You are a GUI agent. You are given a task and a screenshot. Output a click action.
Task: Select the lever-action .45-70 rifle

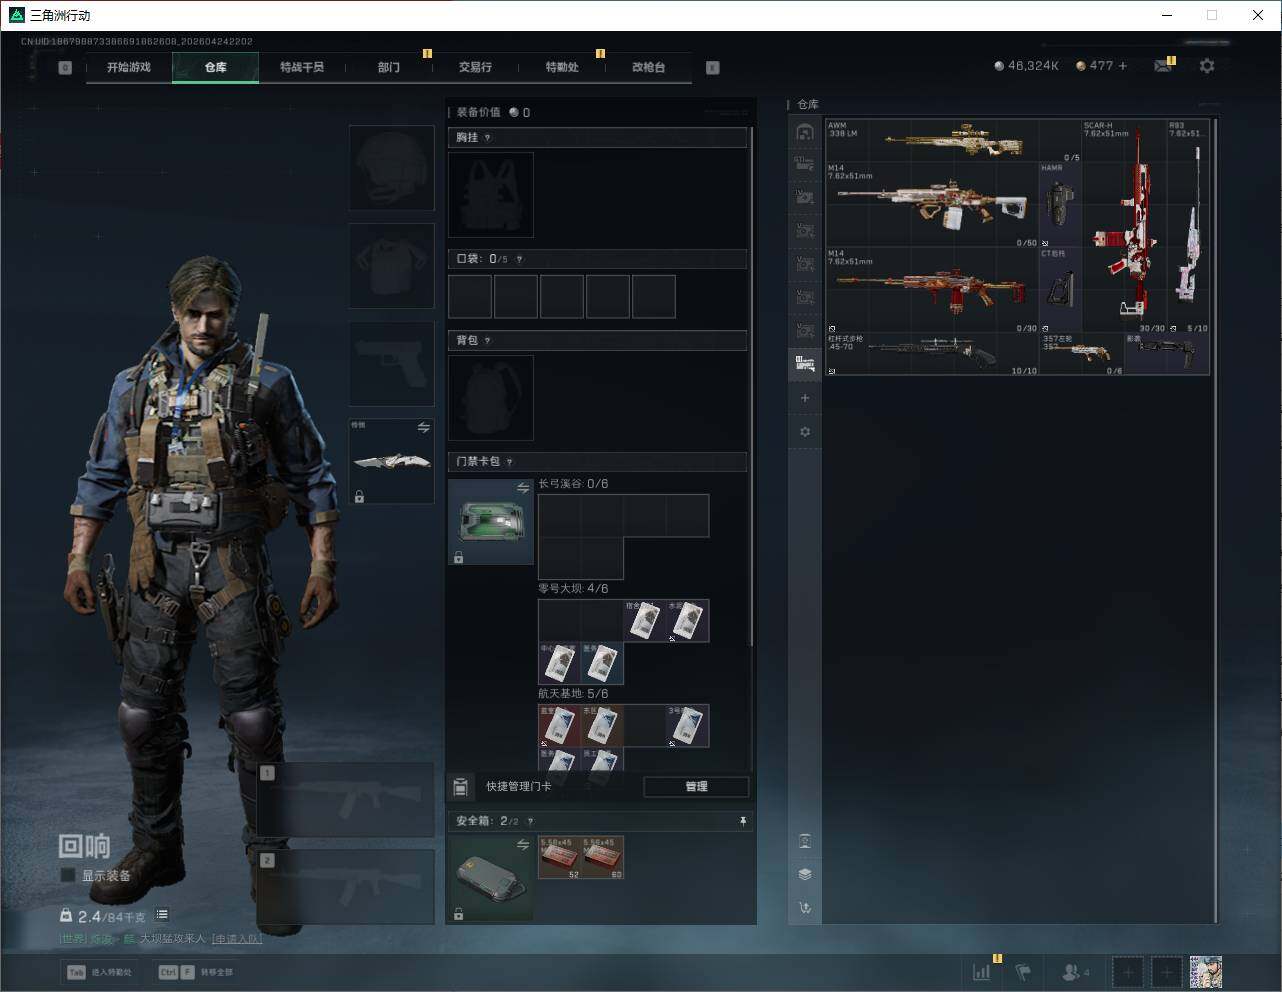click(932, 354)
